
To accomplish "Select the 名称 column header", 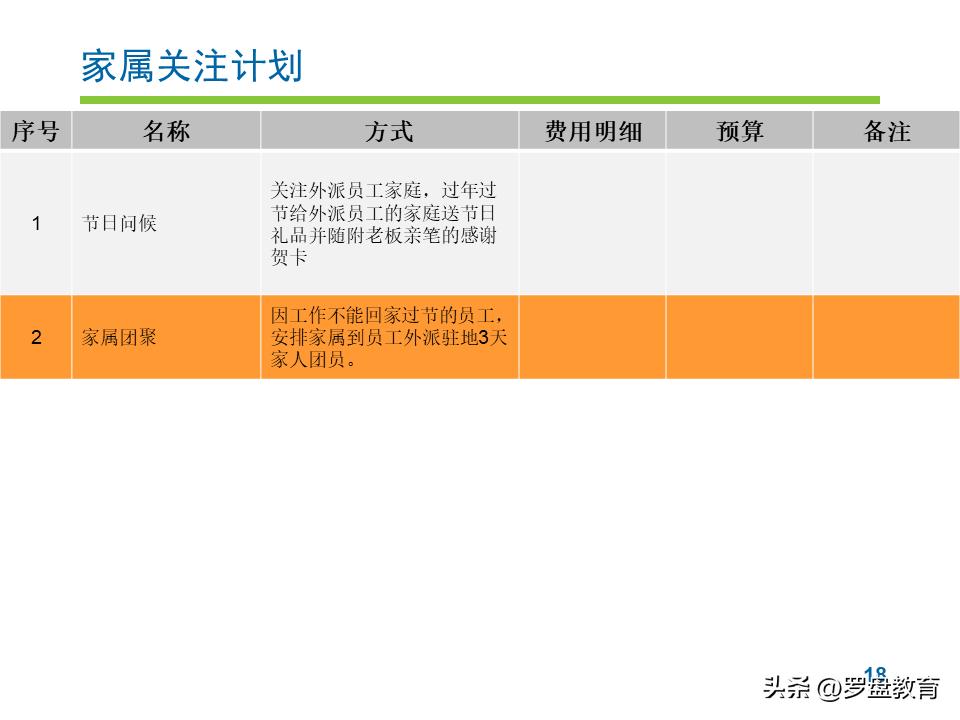I will 166,131.
